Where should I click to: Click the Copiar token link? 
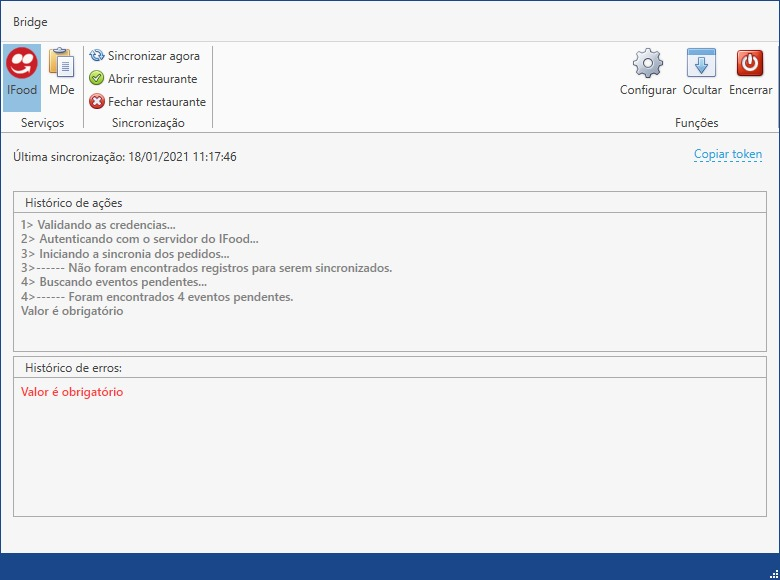coord(728,154)
